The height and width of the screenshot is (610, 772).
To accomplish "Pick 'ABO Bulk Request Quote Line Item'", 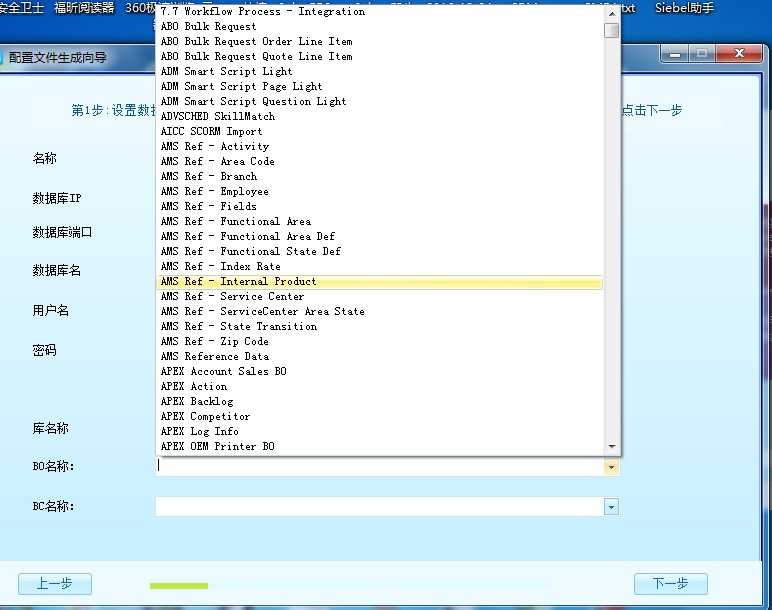I will [379, 56].
